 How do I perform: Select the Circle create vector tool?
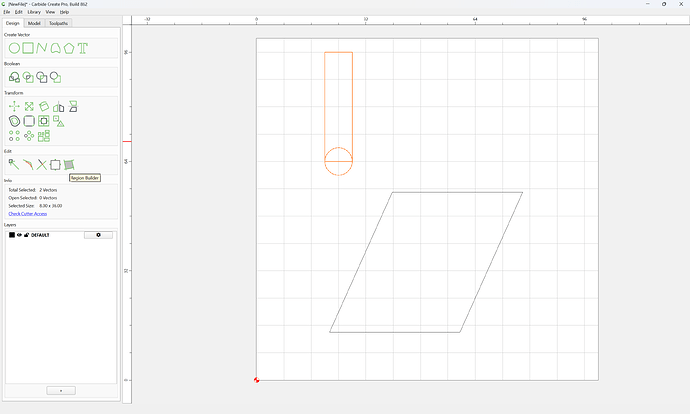click(14, 48)
